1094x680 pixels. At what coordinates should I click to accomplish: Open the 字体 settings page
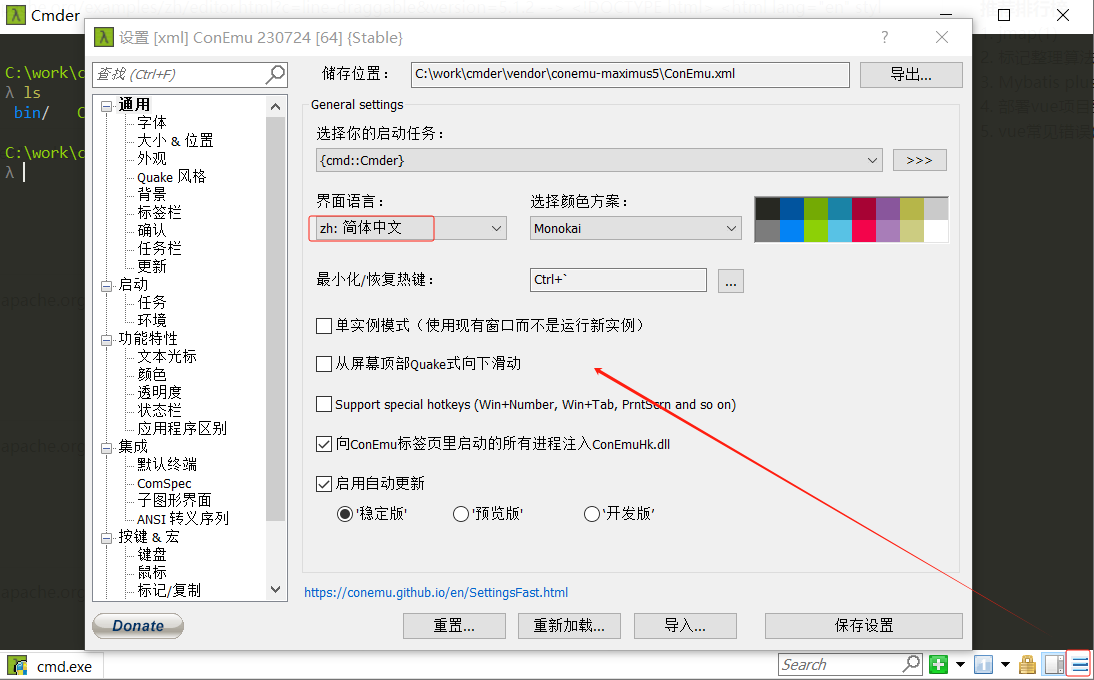click(x=152, y=123)
